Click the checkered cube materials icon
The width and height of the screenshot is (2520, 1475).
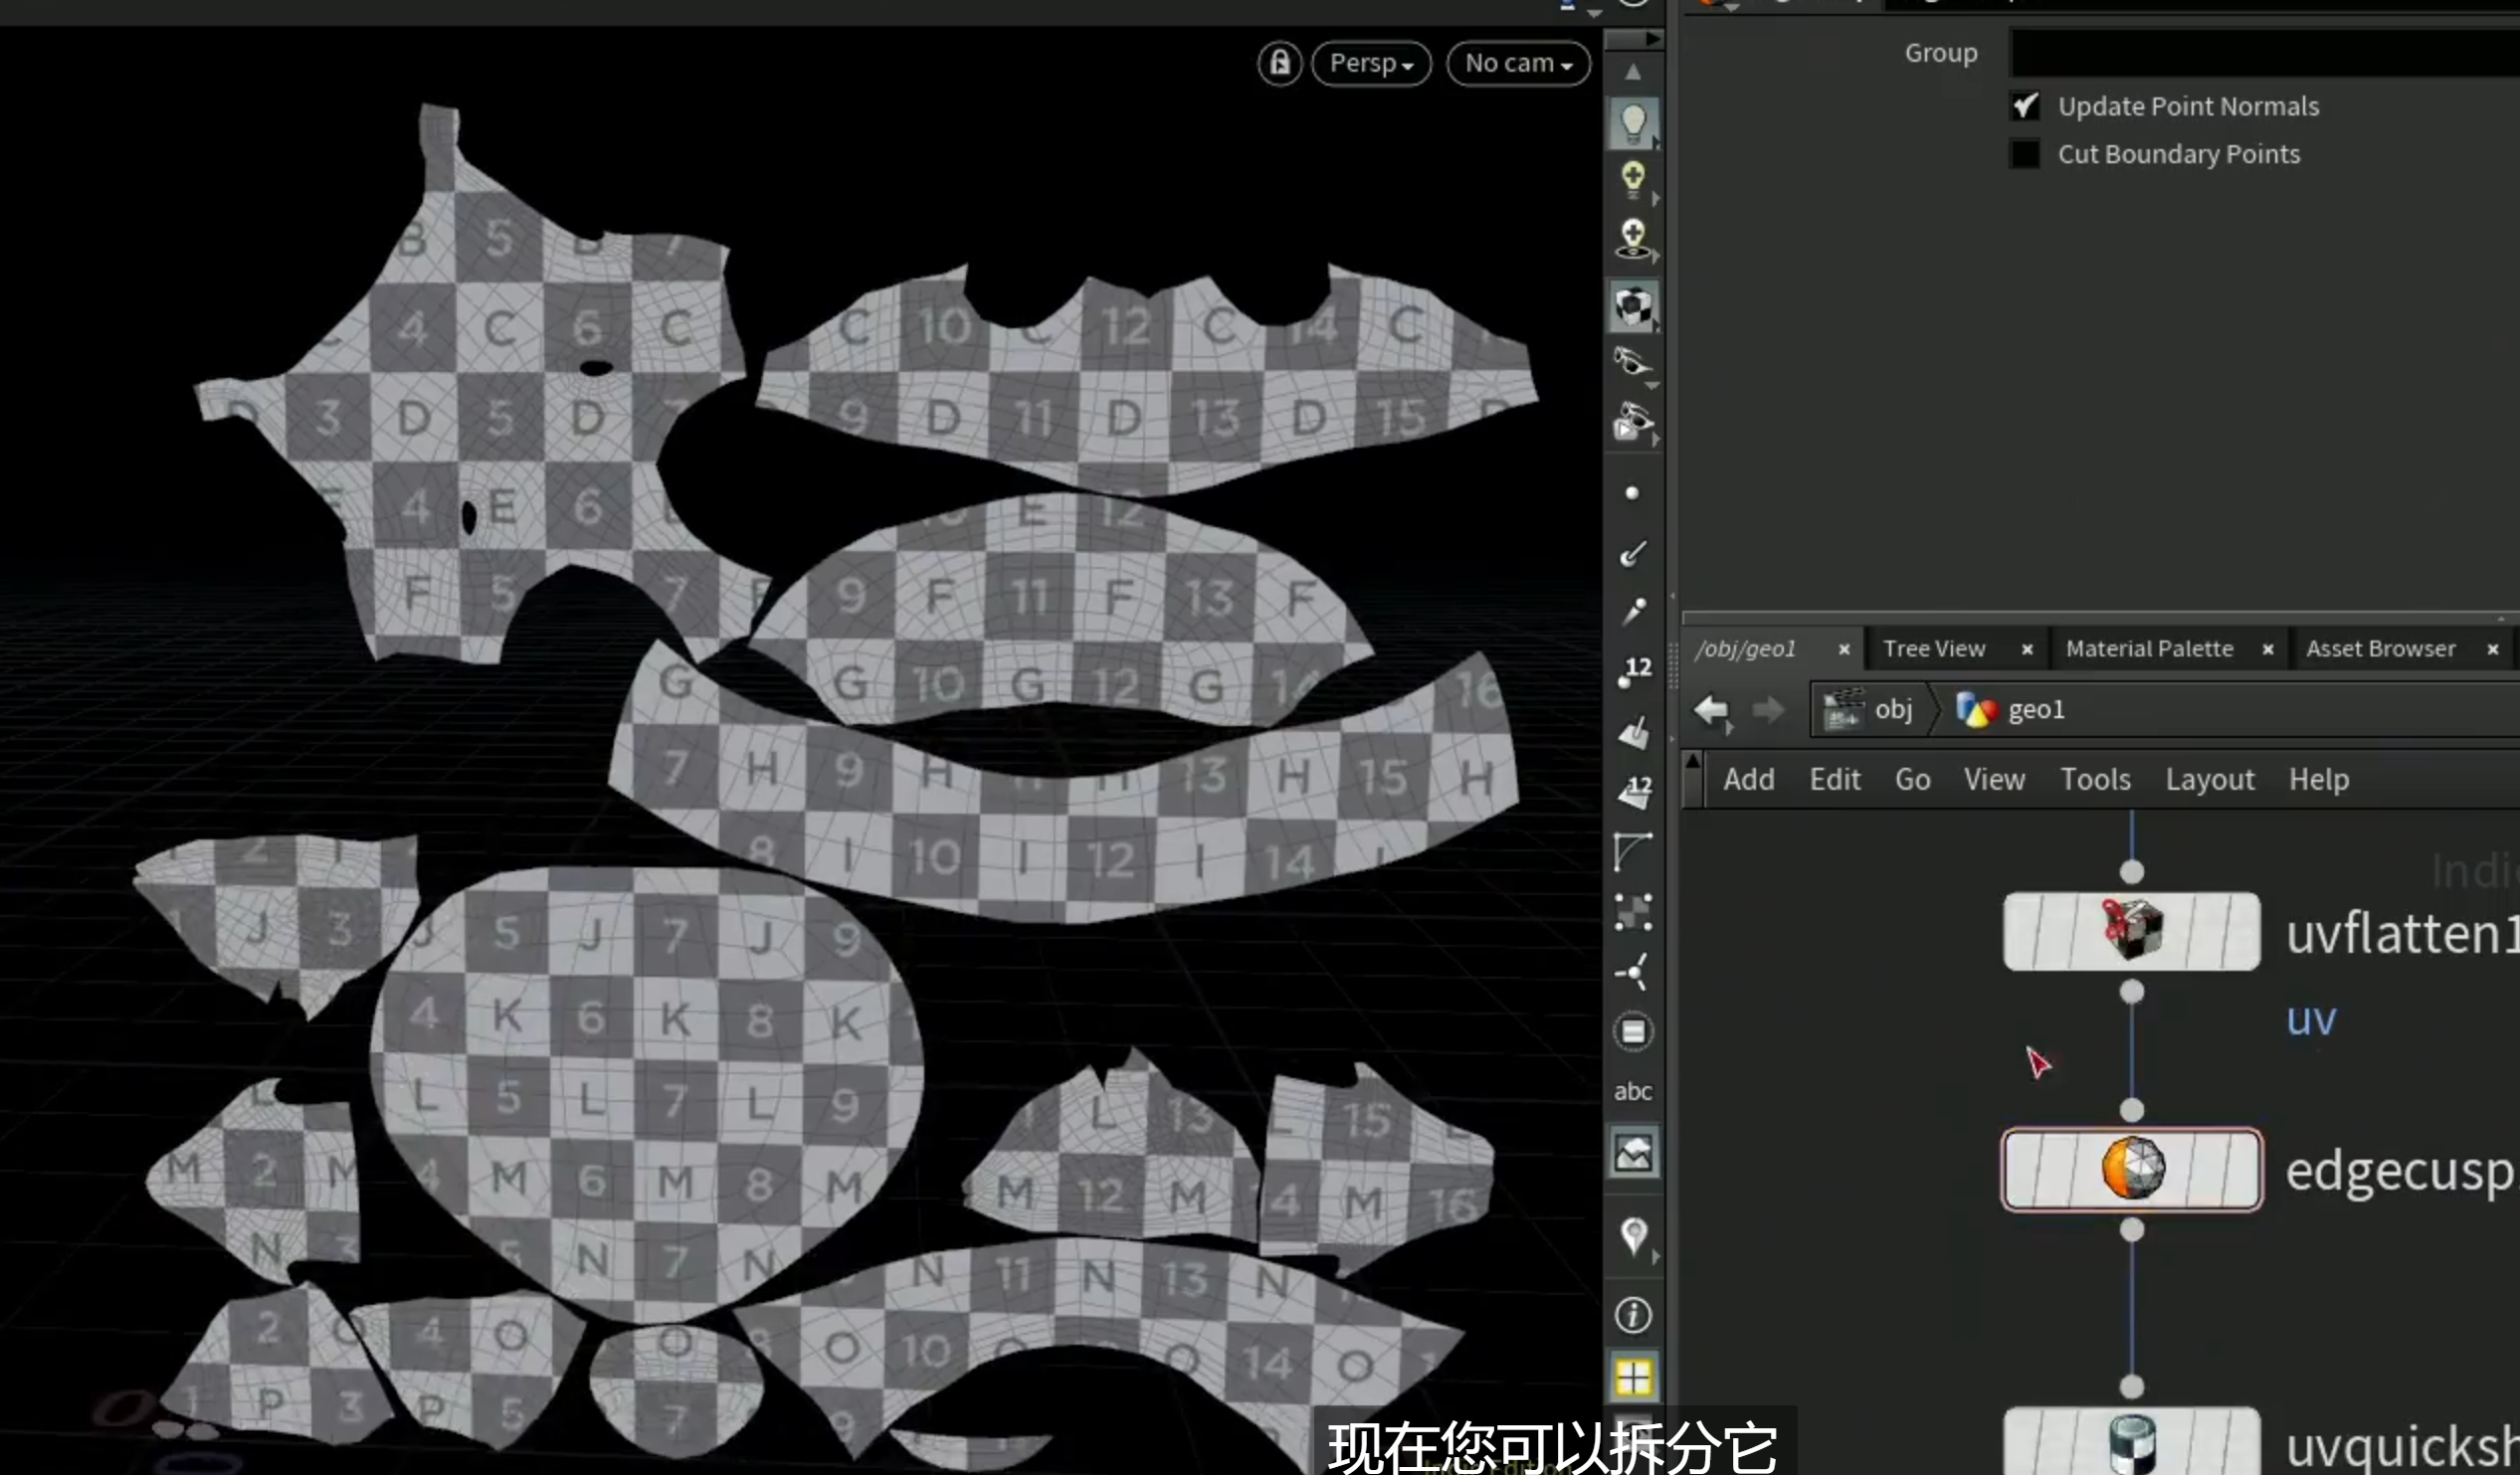click(x=1633, y=306)
